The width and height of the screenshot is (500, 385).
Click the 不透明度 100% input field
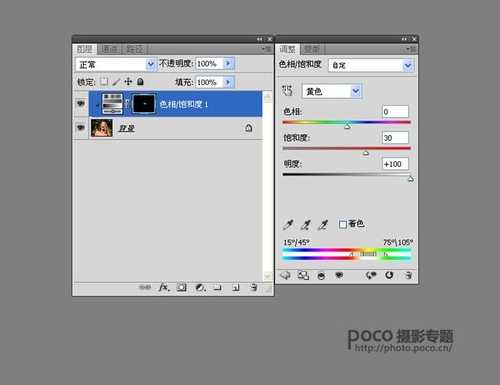[x=209, y=63]
